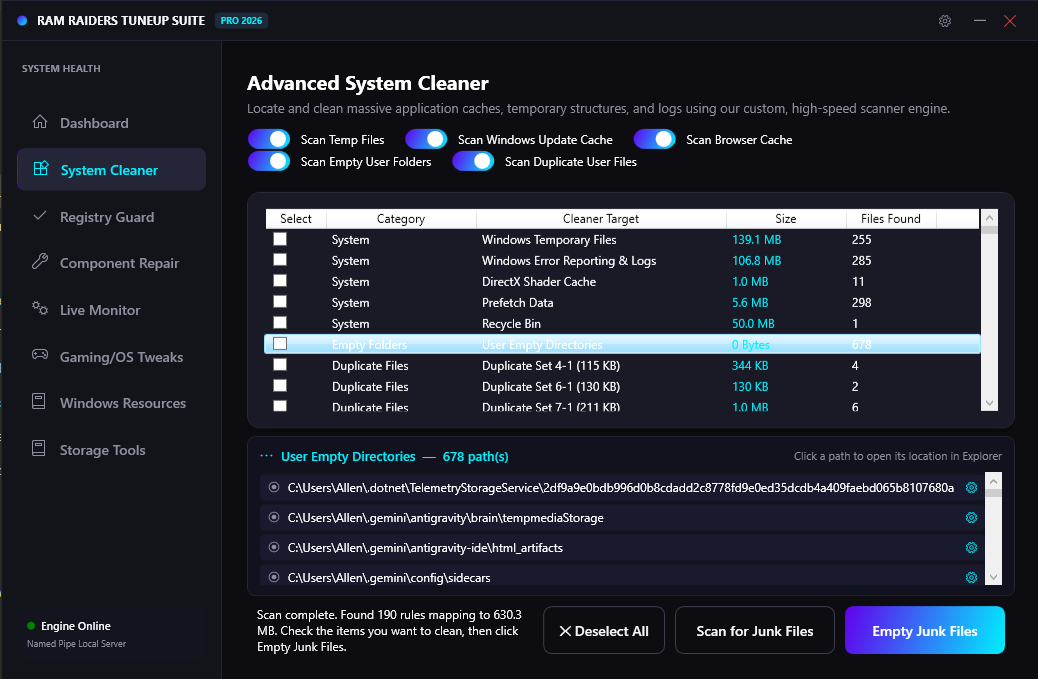Click the Windows Resources icon
The width and height of the screenshot is (1038, 679).
point(39,401)
